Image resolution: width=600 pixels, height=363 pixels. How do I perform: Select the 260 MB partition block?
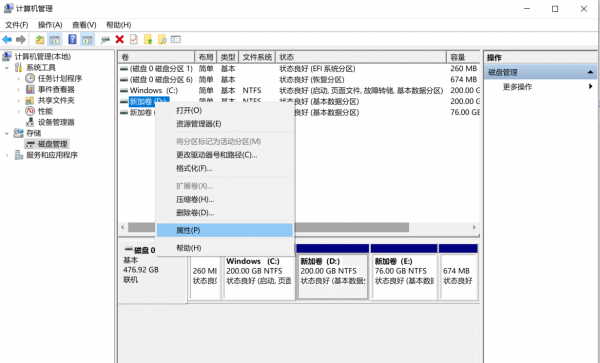205,277
